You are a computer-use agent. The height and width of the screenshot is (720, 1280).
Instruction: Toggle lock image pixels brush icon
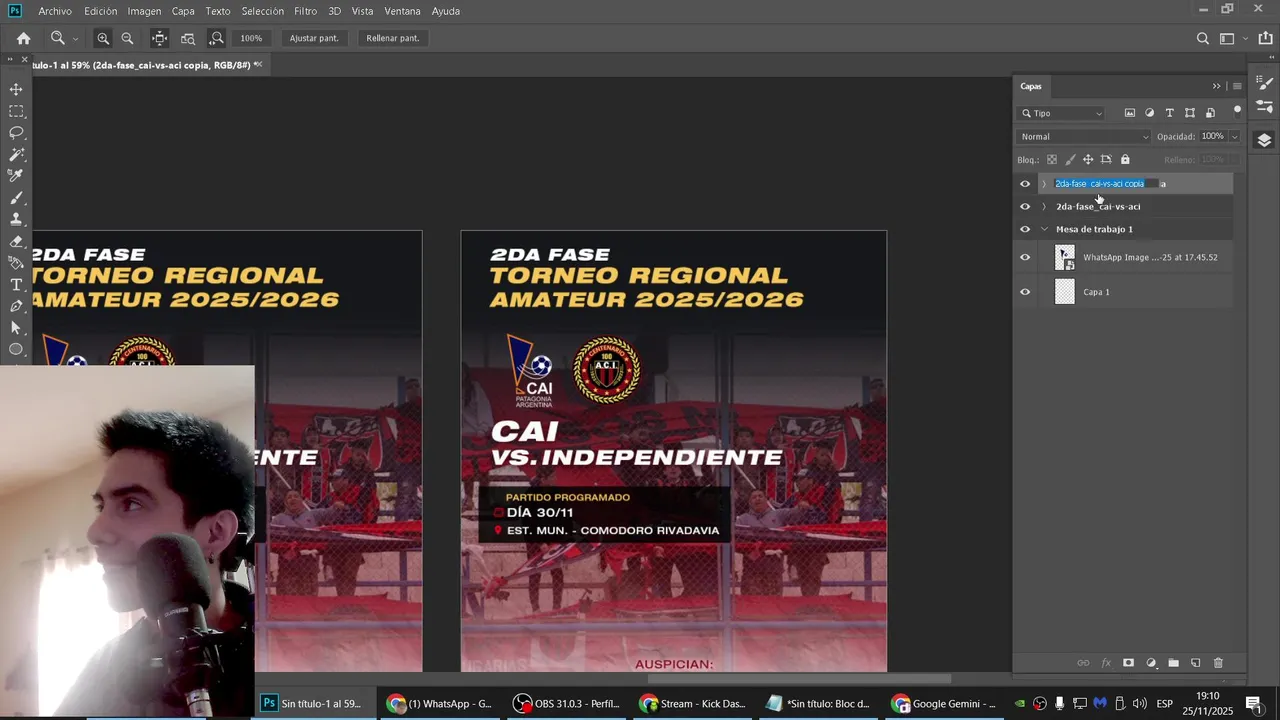coord(1070,160)
